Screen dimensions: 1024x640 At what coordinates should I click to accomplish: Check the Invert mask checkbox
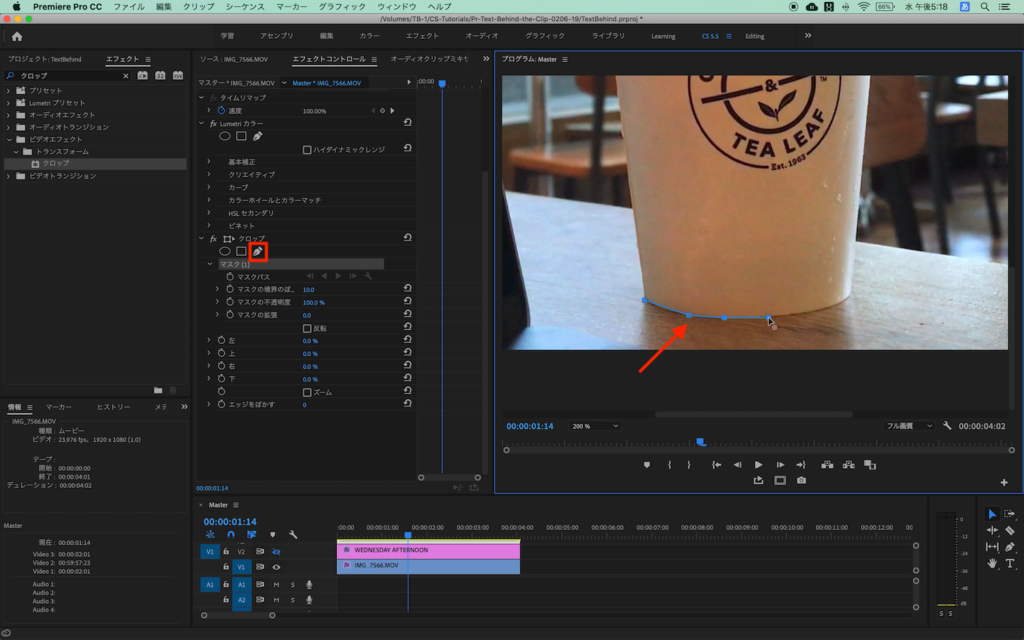point(307,328)
